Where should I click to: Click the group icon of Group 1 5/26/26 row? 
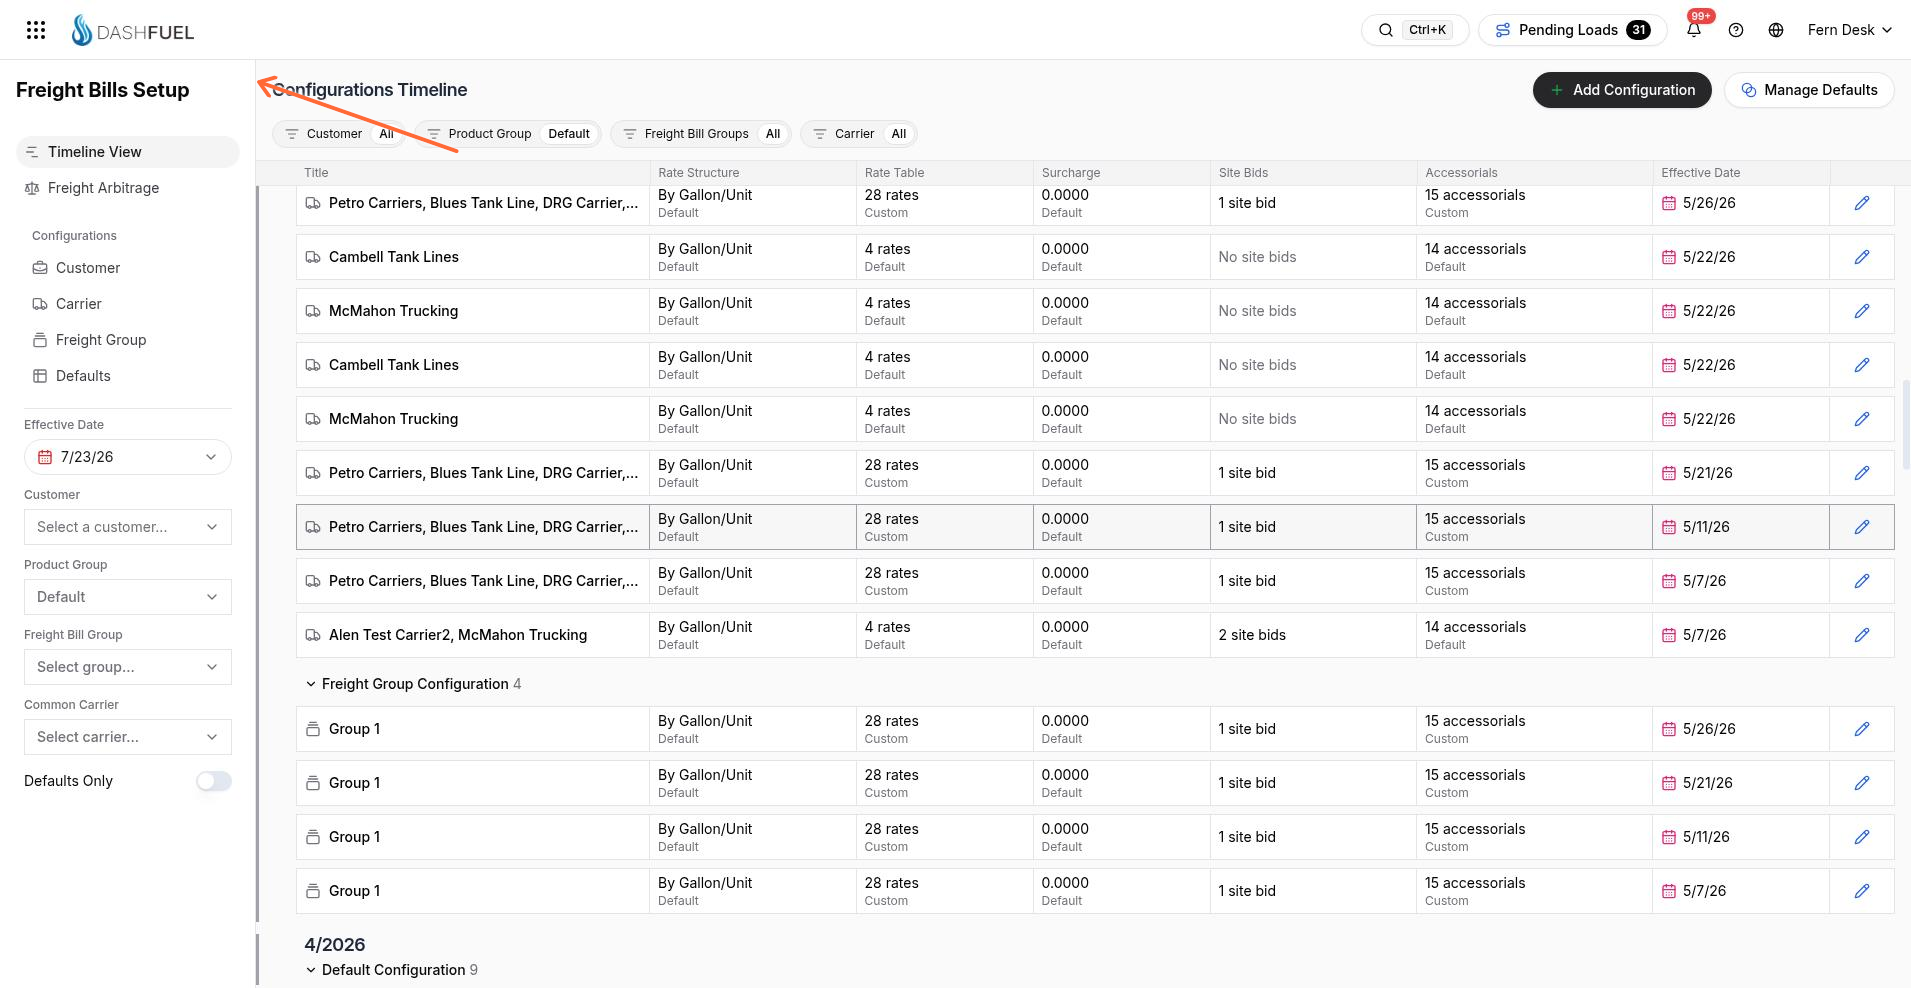(313, 729)
